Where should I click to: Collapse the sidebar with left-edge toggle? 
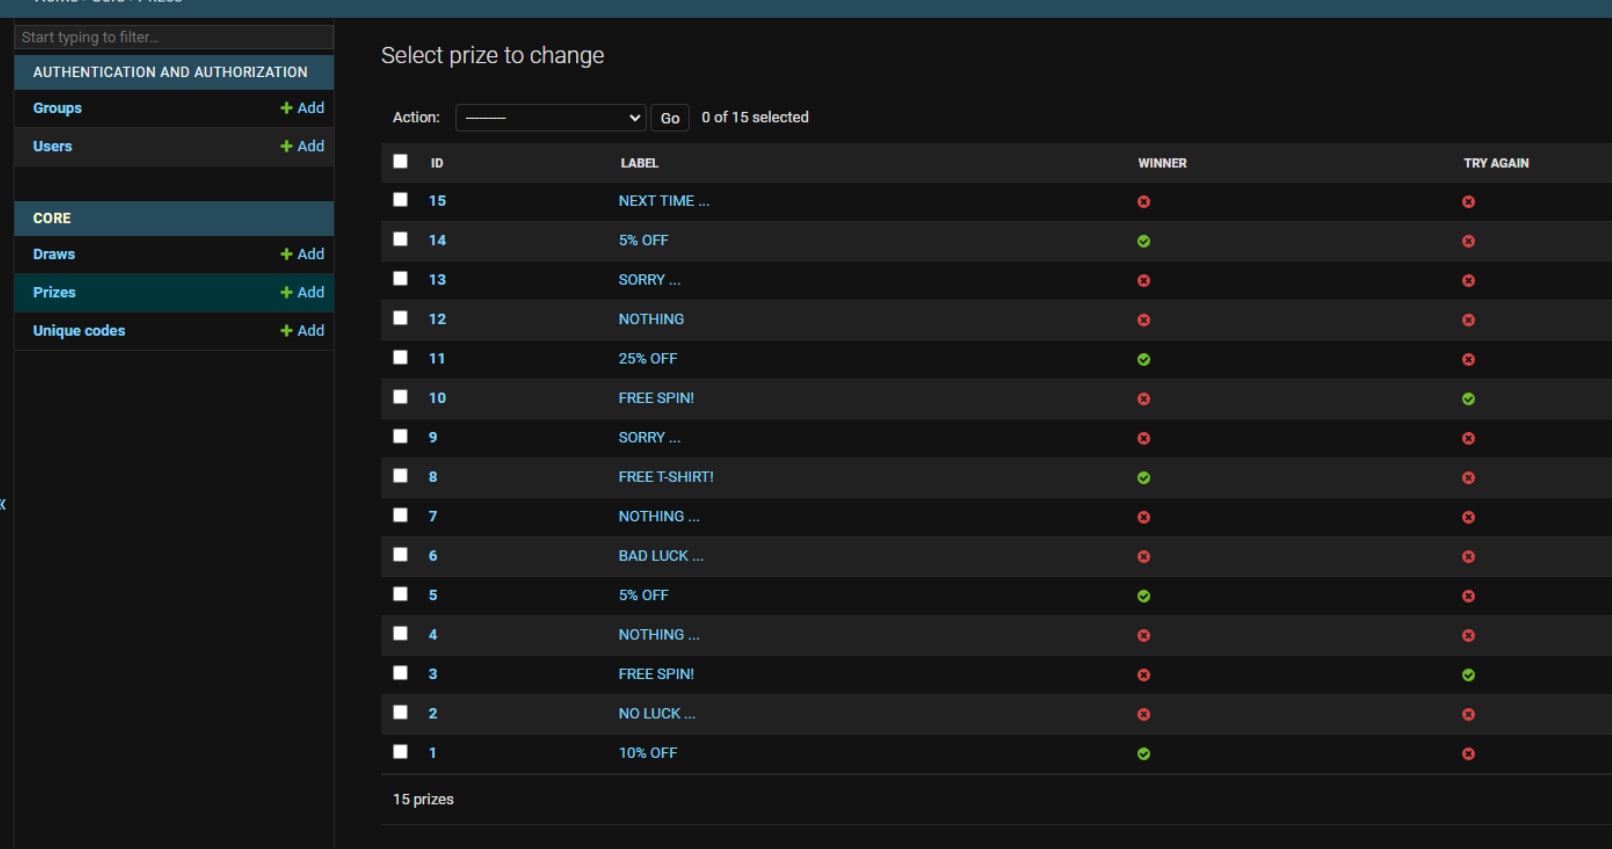[3, 504]
